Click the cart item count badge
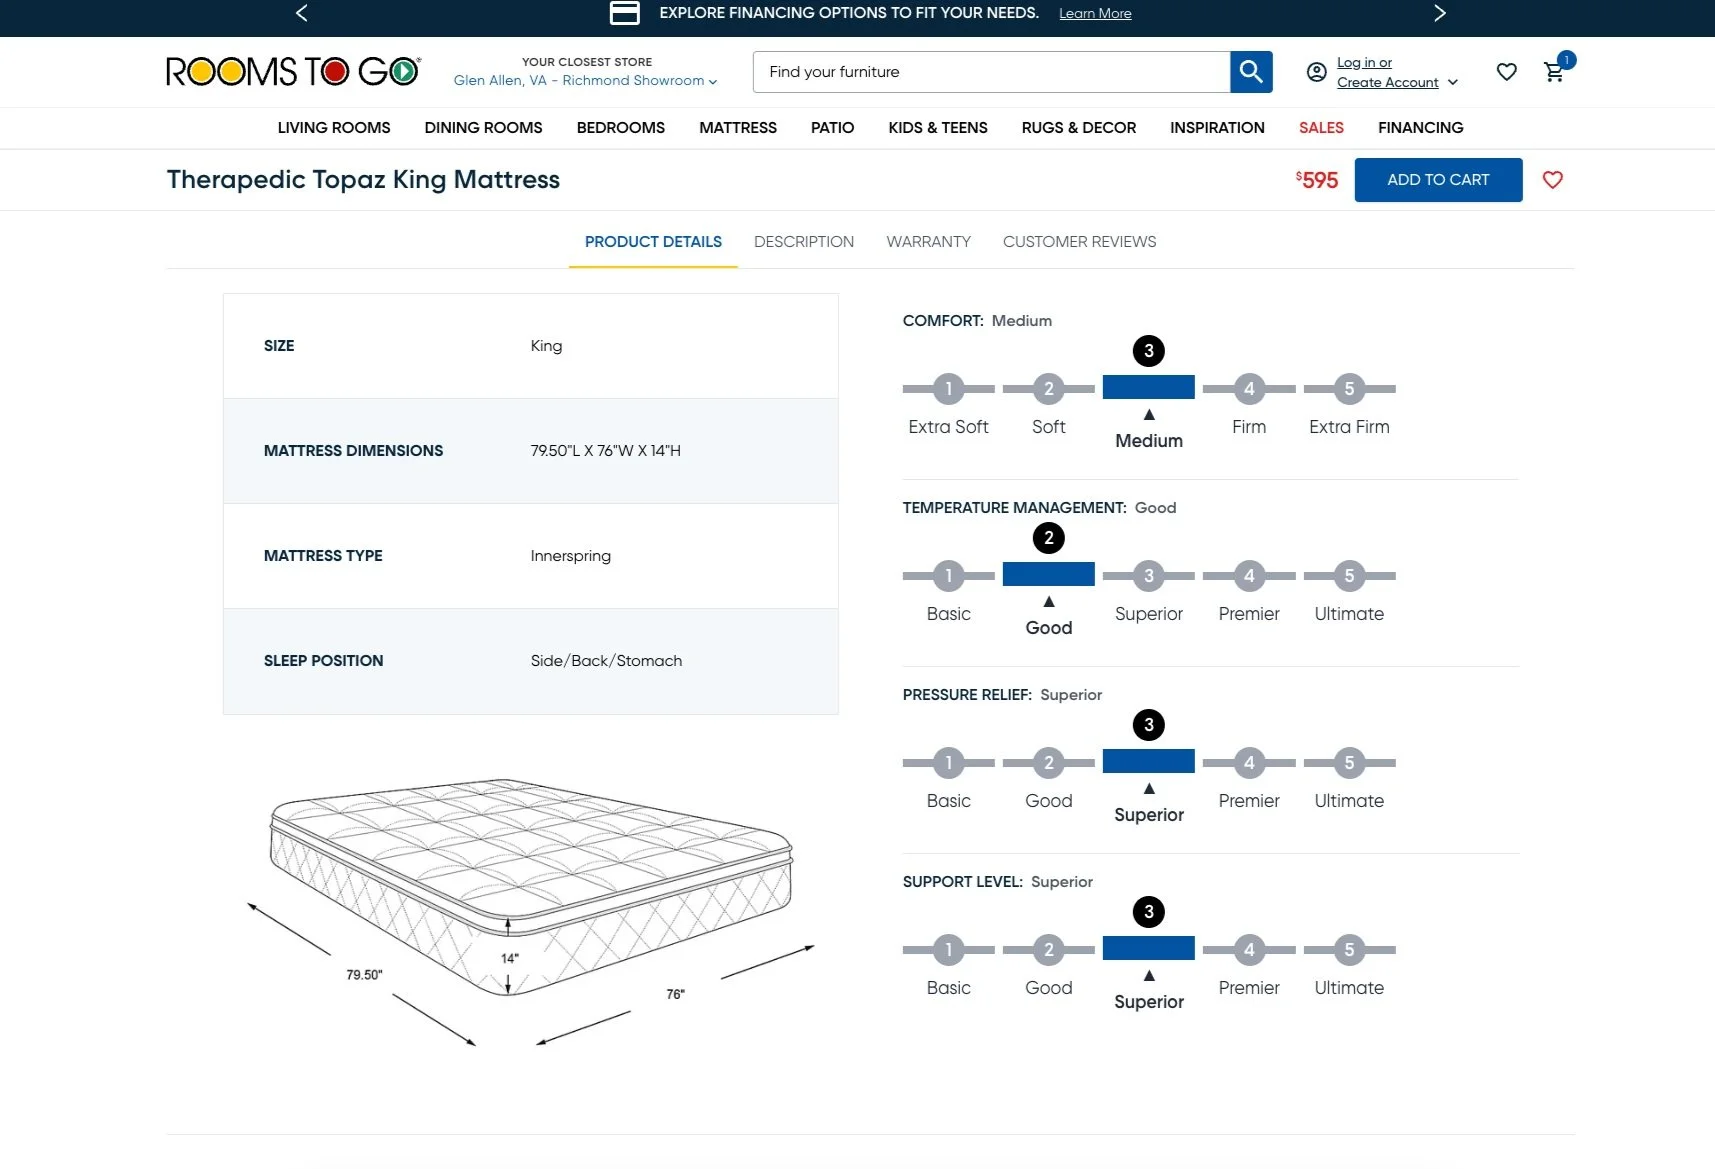The image size is (1715, 1169). click(x=1567, y=60)
